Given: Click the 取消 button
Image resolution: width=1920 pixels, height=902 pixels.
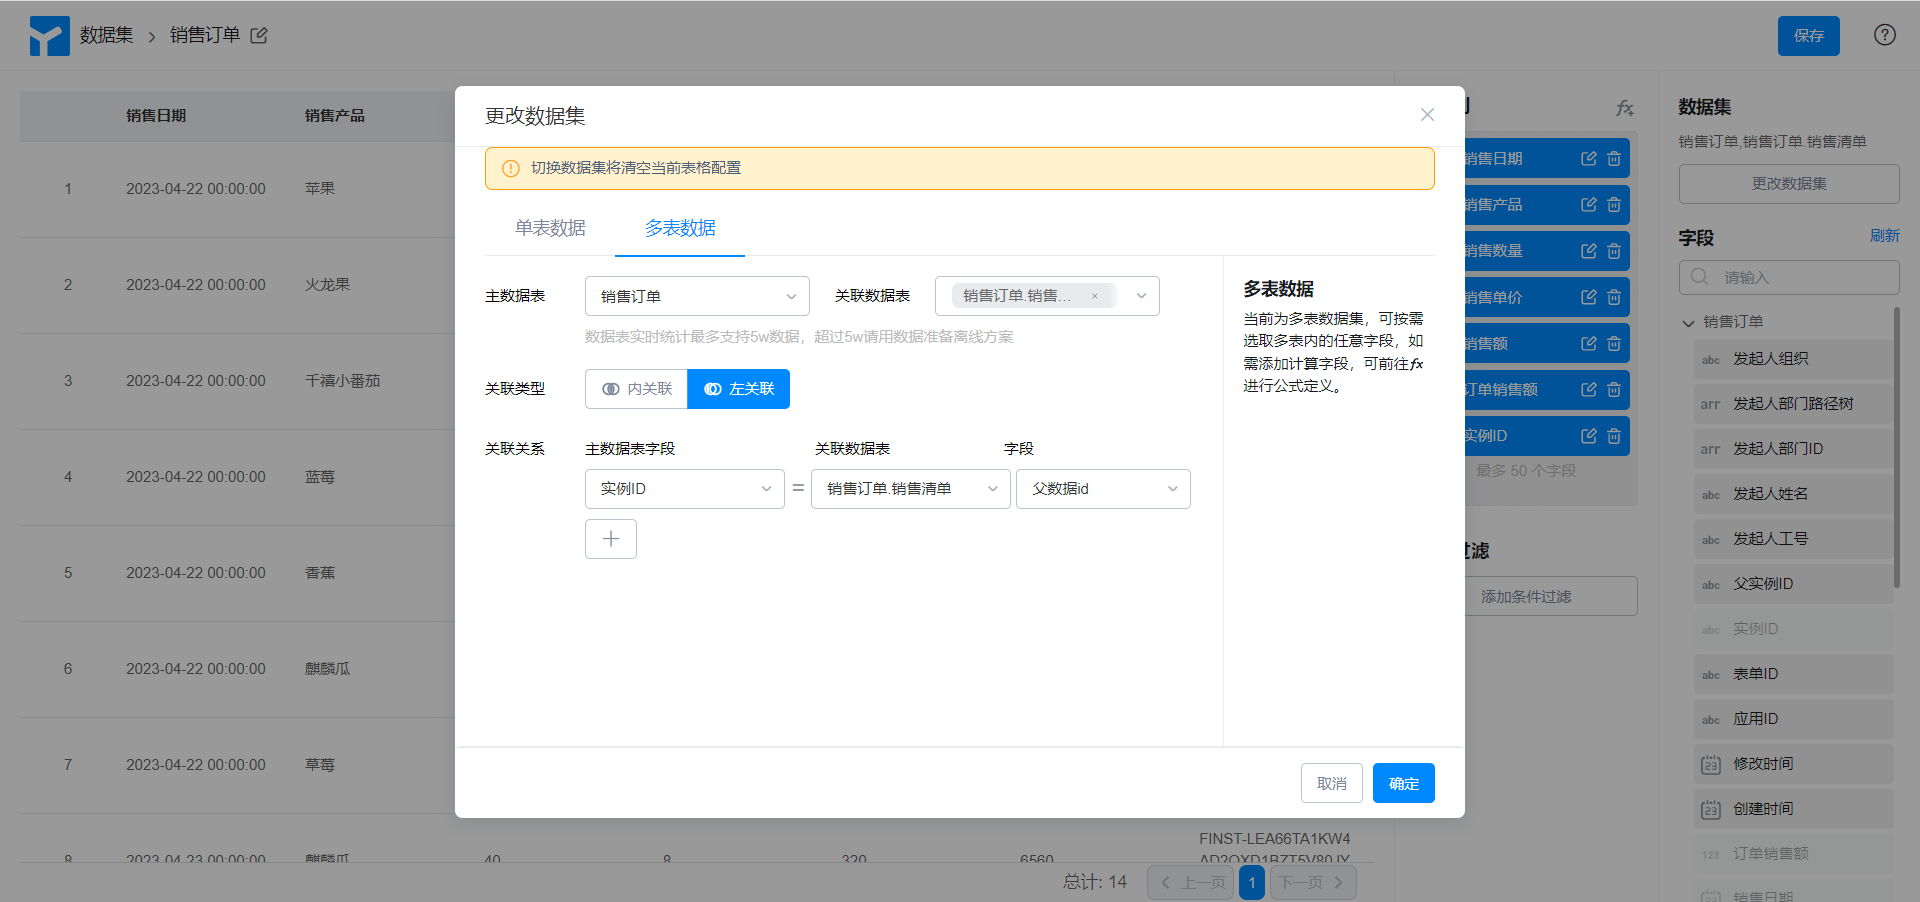Looking at the screenshot, I should tap(1332, 783).
